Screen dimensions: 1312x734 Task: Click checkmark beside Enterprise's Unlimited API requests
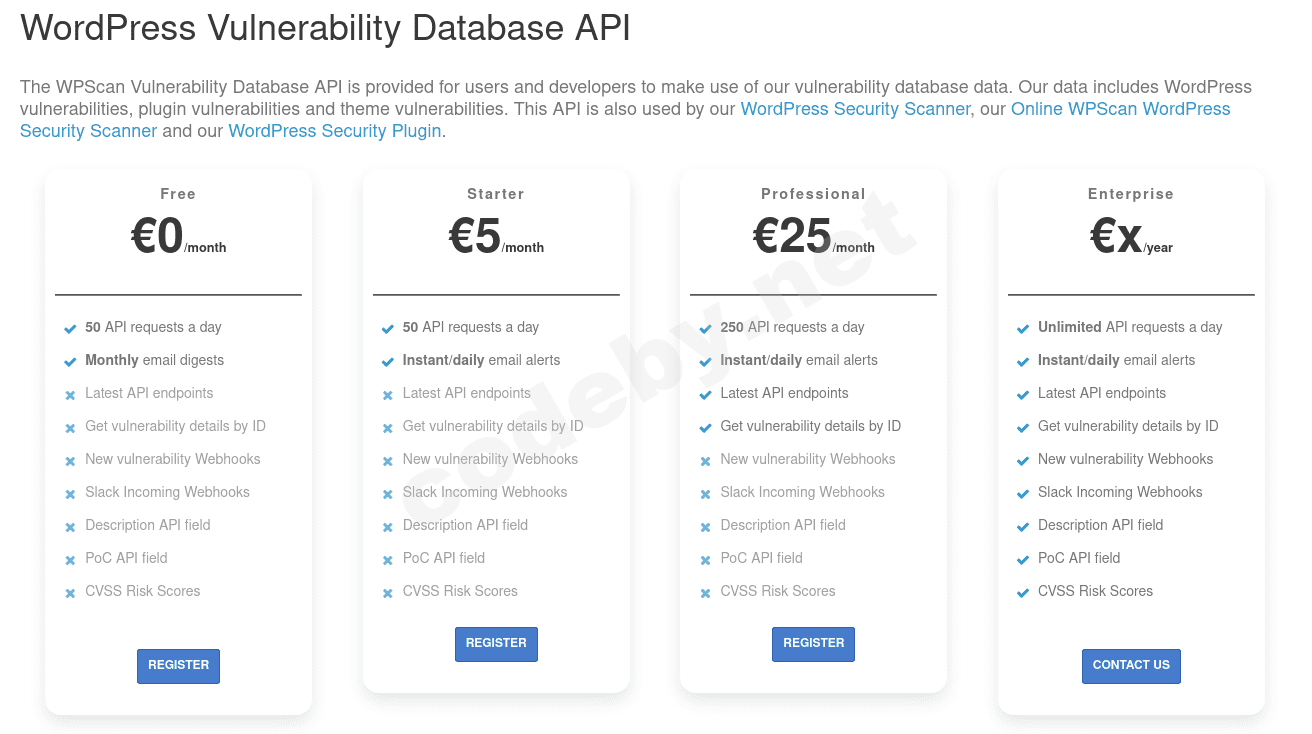[x=1023, y=329]
